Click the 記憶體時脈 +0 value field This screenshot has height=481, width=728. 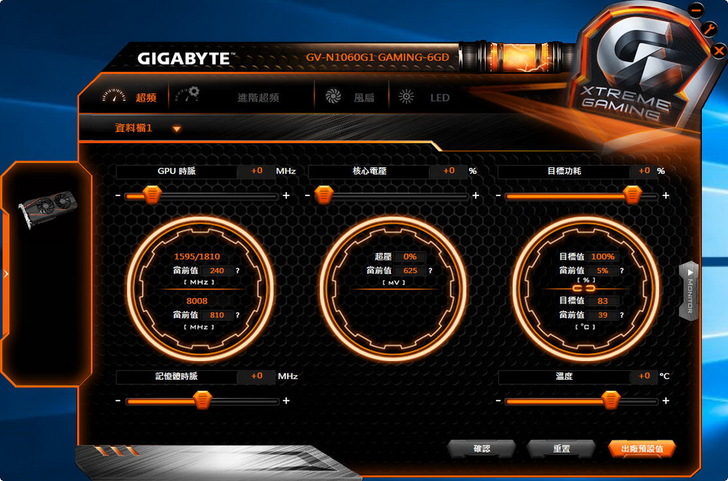coord(257,376)
